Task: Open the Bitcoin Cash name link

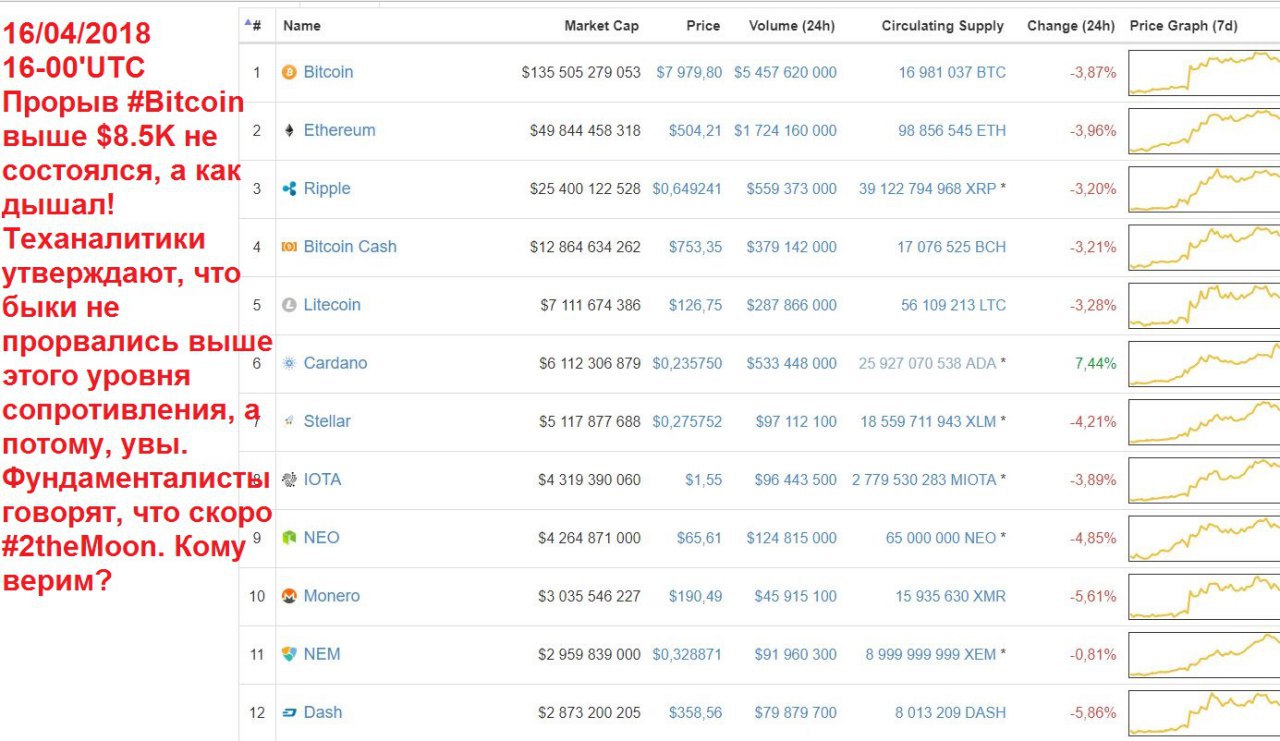Action: click(350, 246)
